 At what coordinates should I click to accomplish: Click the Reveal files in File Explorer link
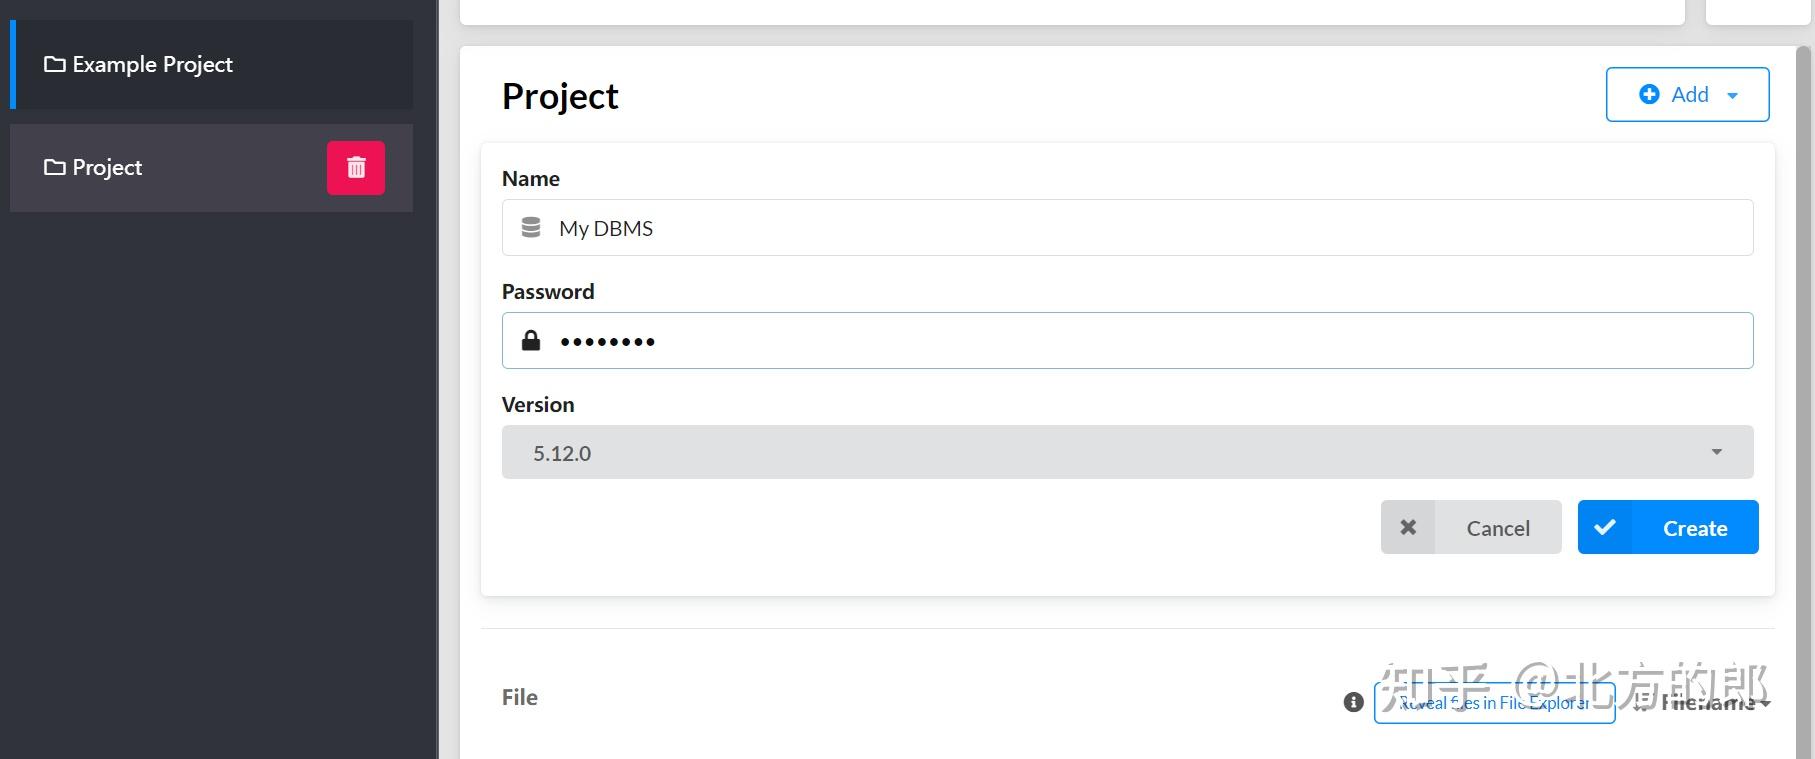(1494, 702)
